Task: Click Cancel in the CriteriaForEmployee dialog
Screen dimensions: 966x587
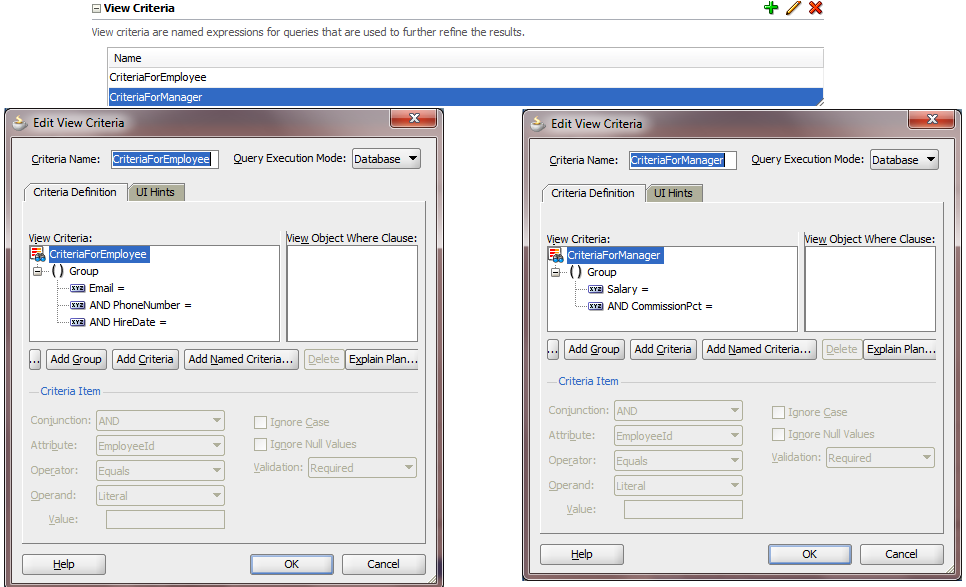Action: [x=383, y=564]
